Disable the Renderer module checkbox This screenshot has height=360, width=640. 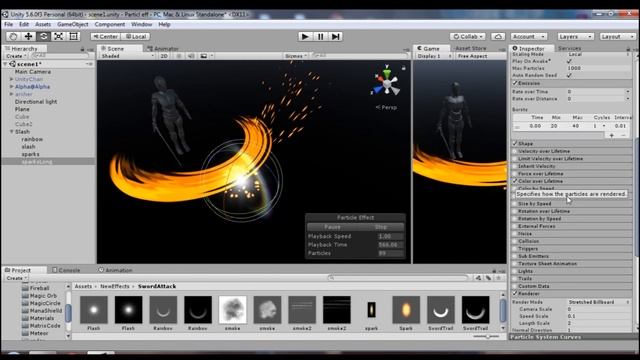[x=515, y=293]
